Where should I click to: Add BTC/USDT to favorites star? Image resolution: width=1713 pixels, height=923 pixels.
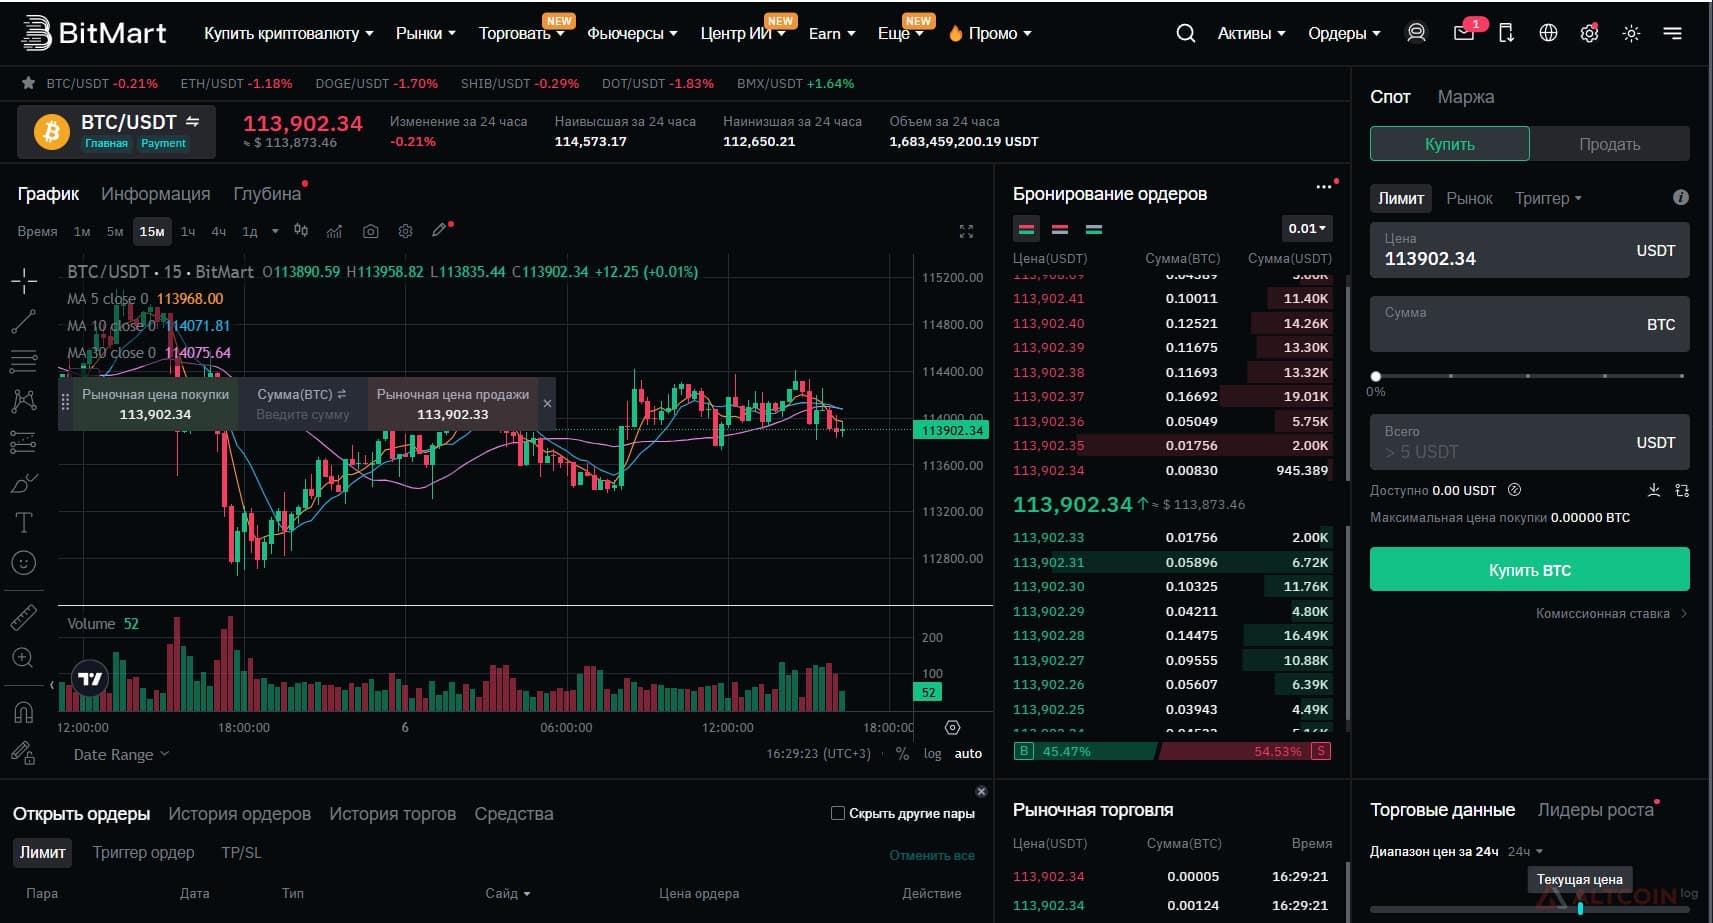coord(28,83)
